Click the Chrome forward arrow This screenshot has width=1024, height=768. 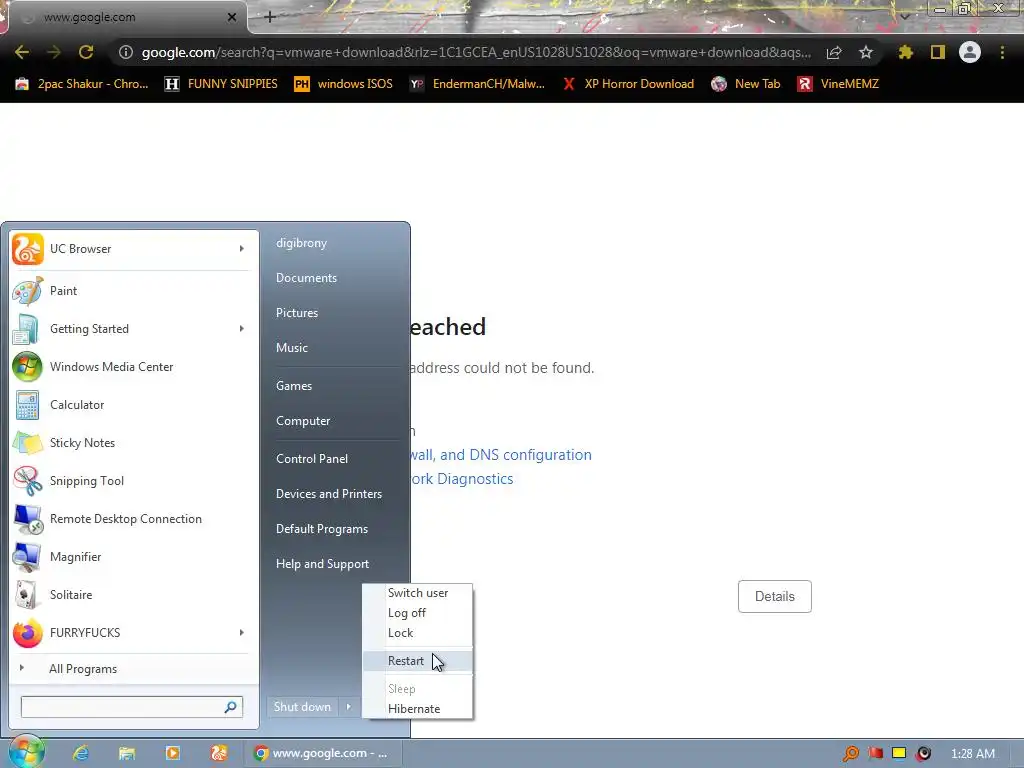54,52
